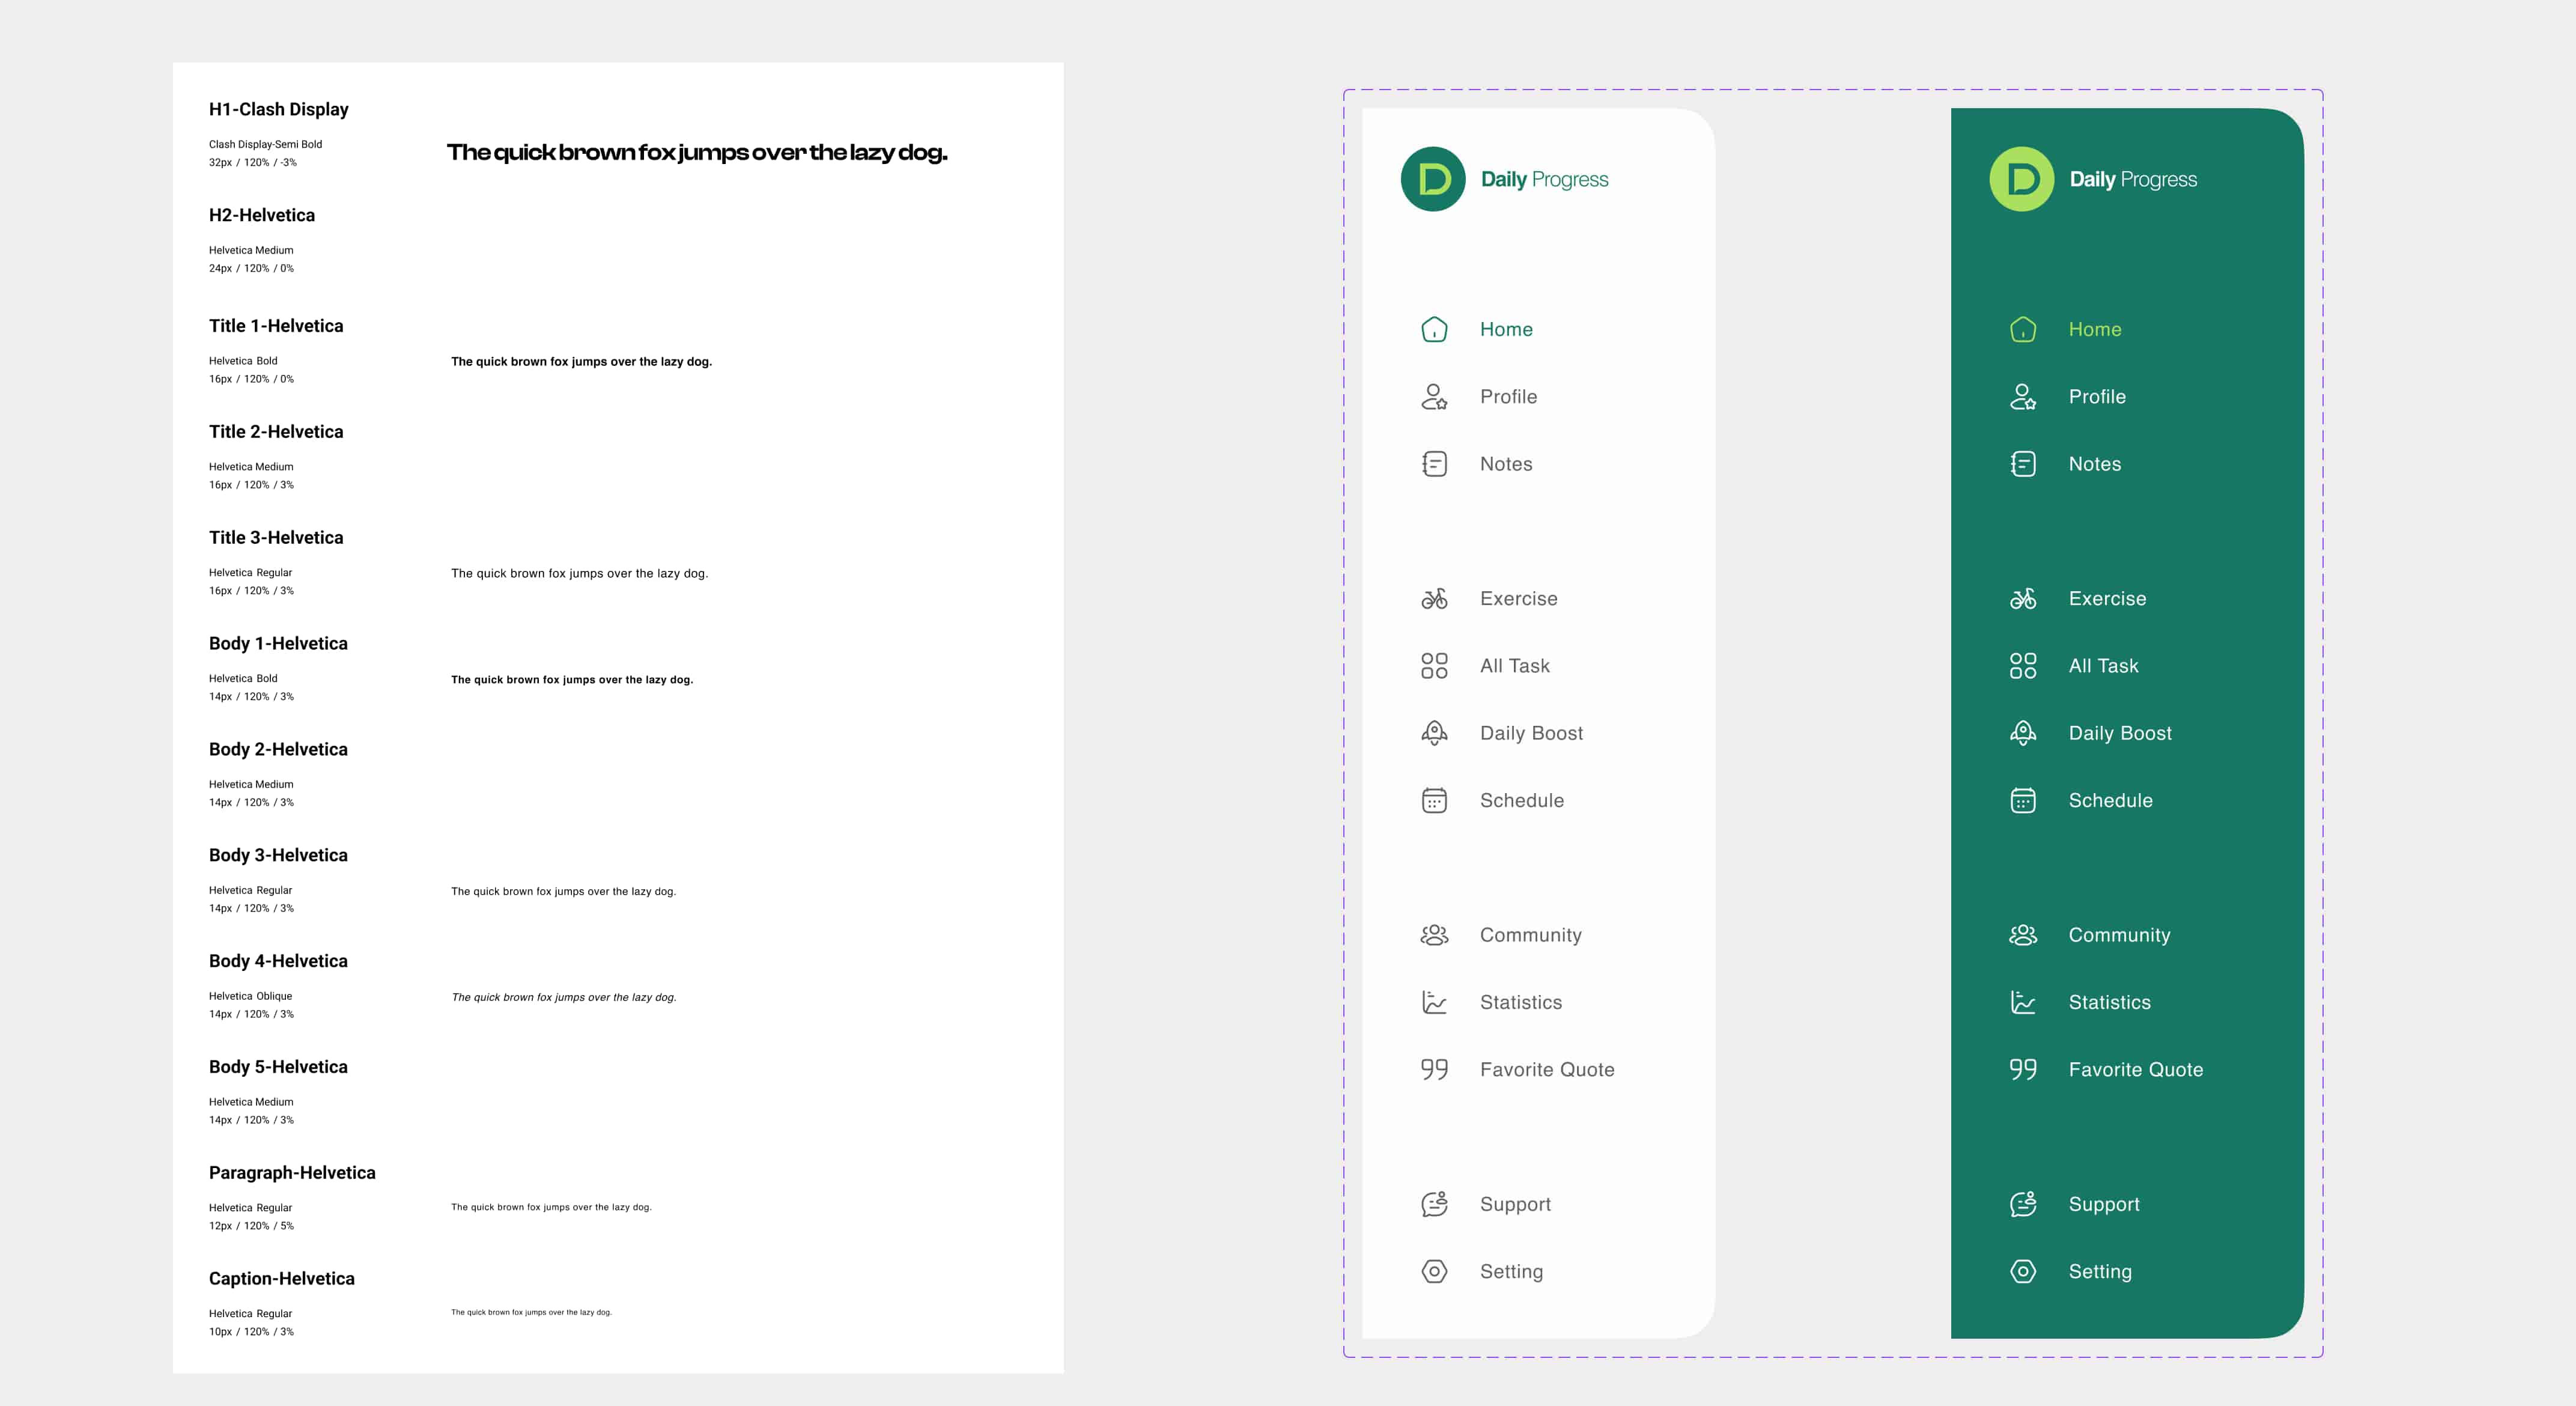Click the All Task grid icon
The height and width of the screenshot is (1406, 2576).
[1434, 664]
